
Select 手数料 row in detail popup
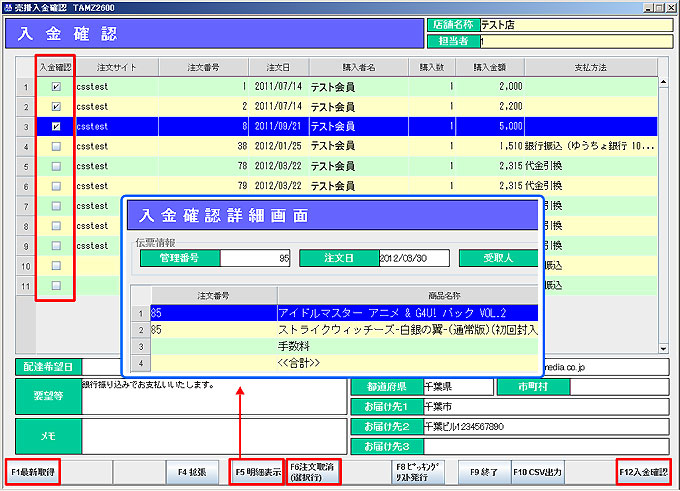pos(344,346)
